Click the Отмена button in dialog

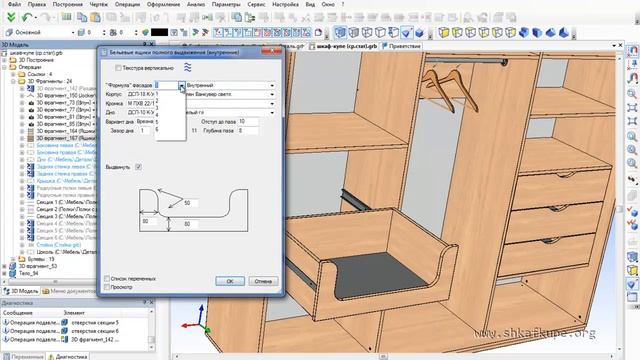[x=263, y=281]
